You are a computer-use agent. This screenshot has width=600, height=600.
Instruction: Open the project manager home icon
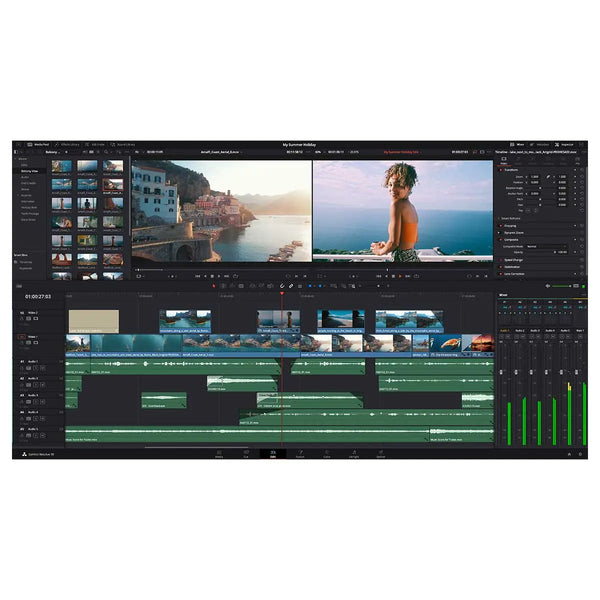tap(569, 454)
